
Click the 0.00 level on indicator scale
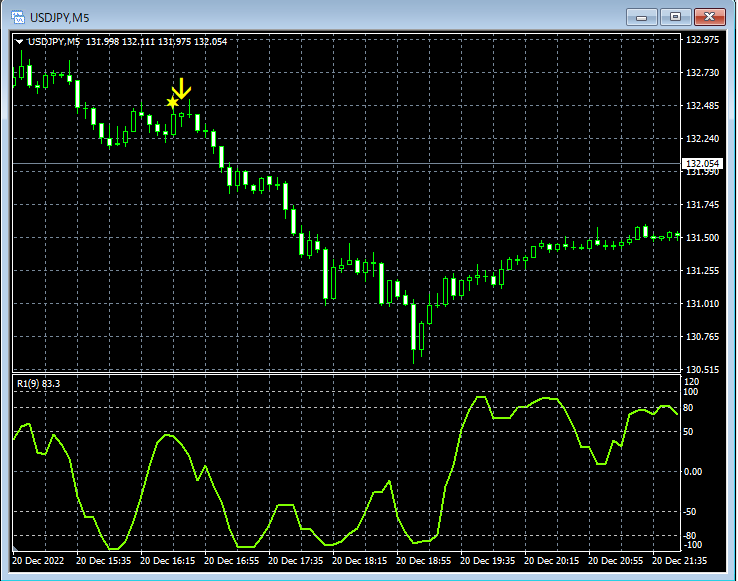coord(693,471)
